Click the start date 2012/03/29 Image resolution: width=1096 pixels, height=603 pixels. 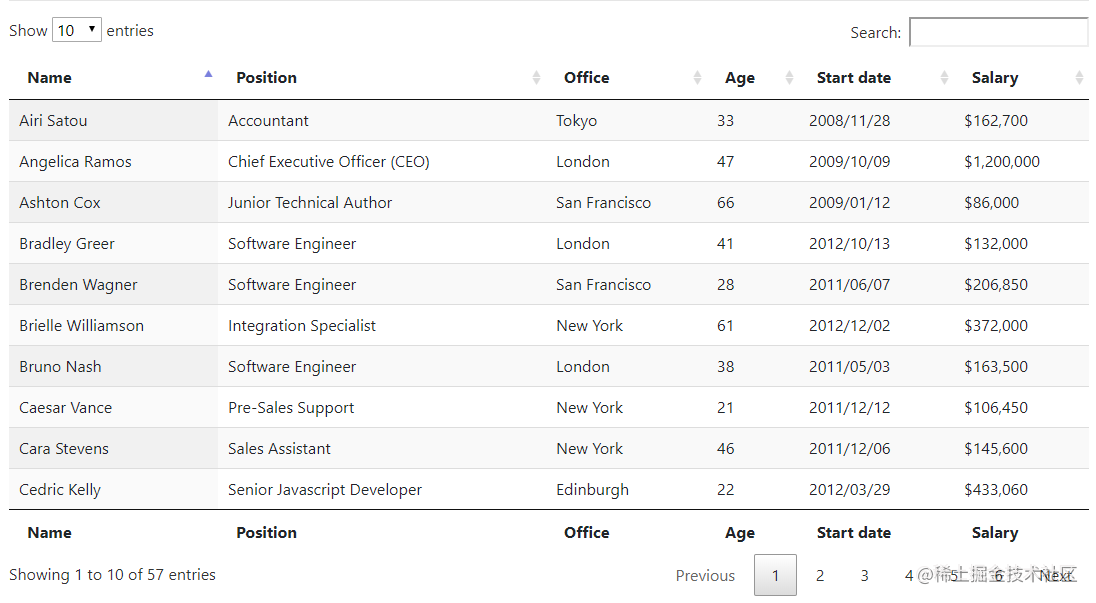click(x=849, y=490)
